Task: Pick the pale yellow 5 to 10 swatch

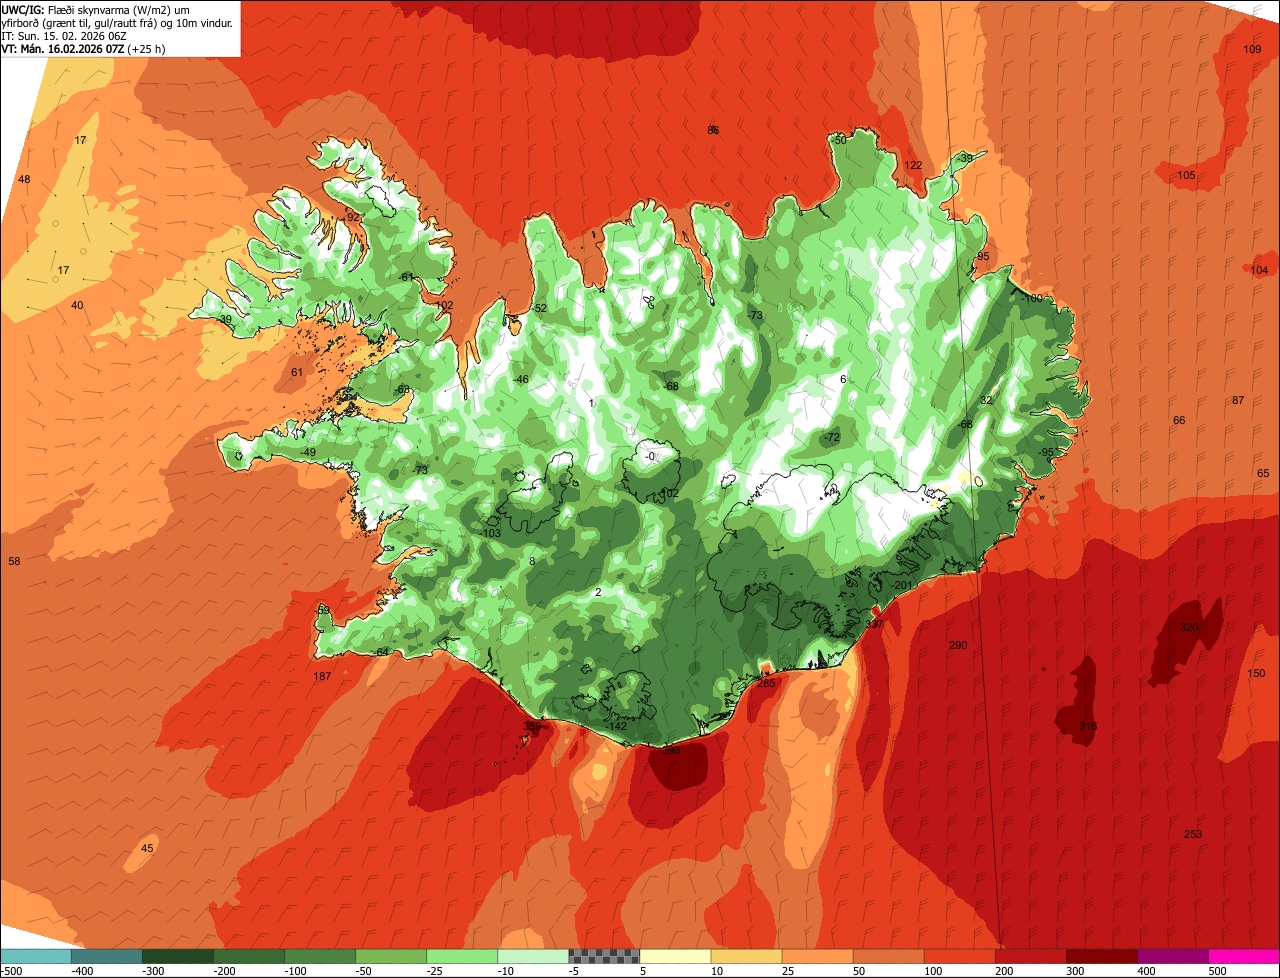Action: (675, 956)
